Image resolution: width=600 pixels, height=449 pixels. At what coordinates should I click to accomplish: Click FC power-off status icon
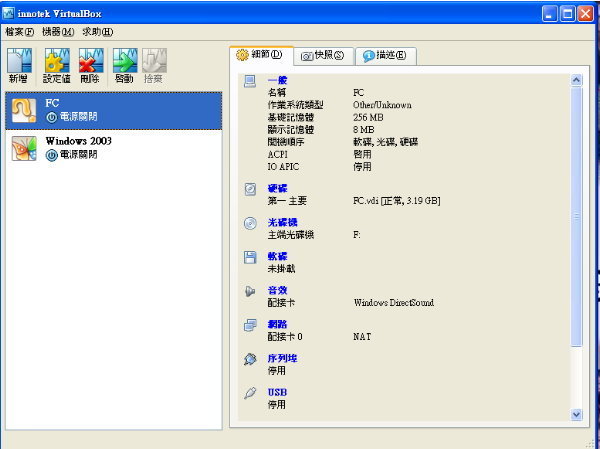click(51, 117)
